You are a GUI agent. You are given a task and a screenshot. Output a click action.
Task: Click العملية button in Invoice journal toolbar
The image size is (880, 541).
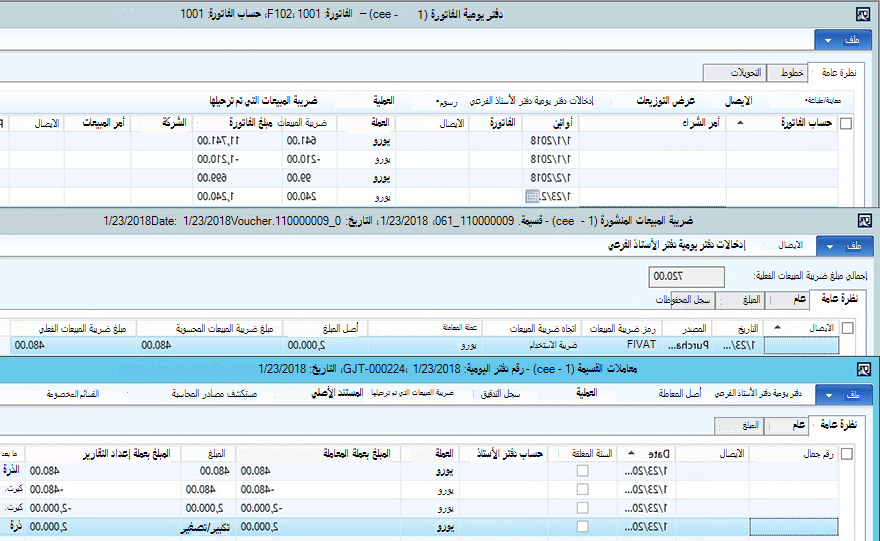click(383, 101)
